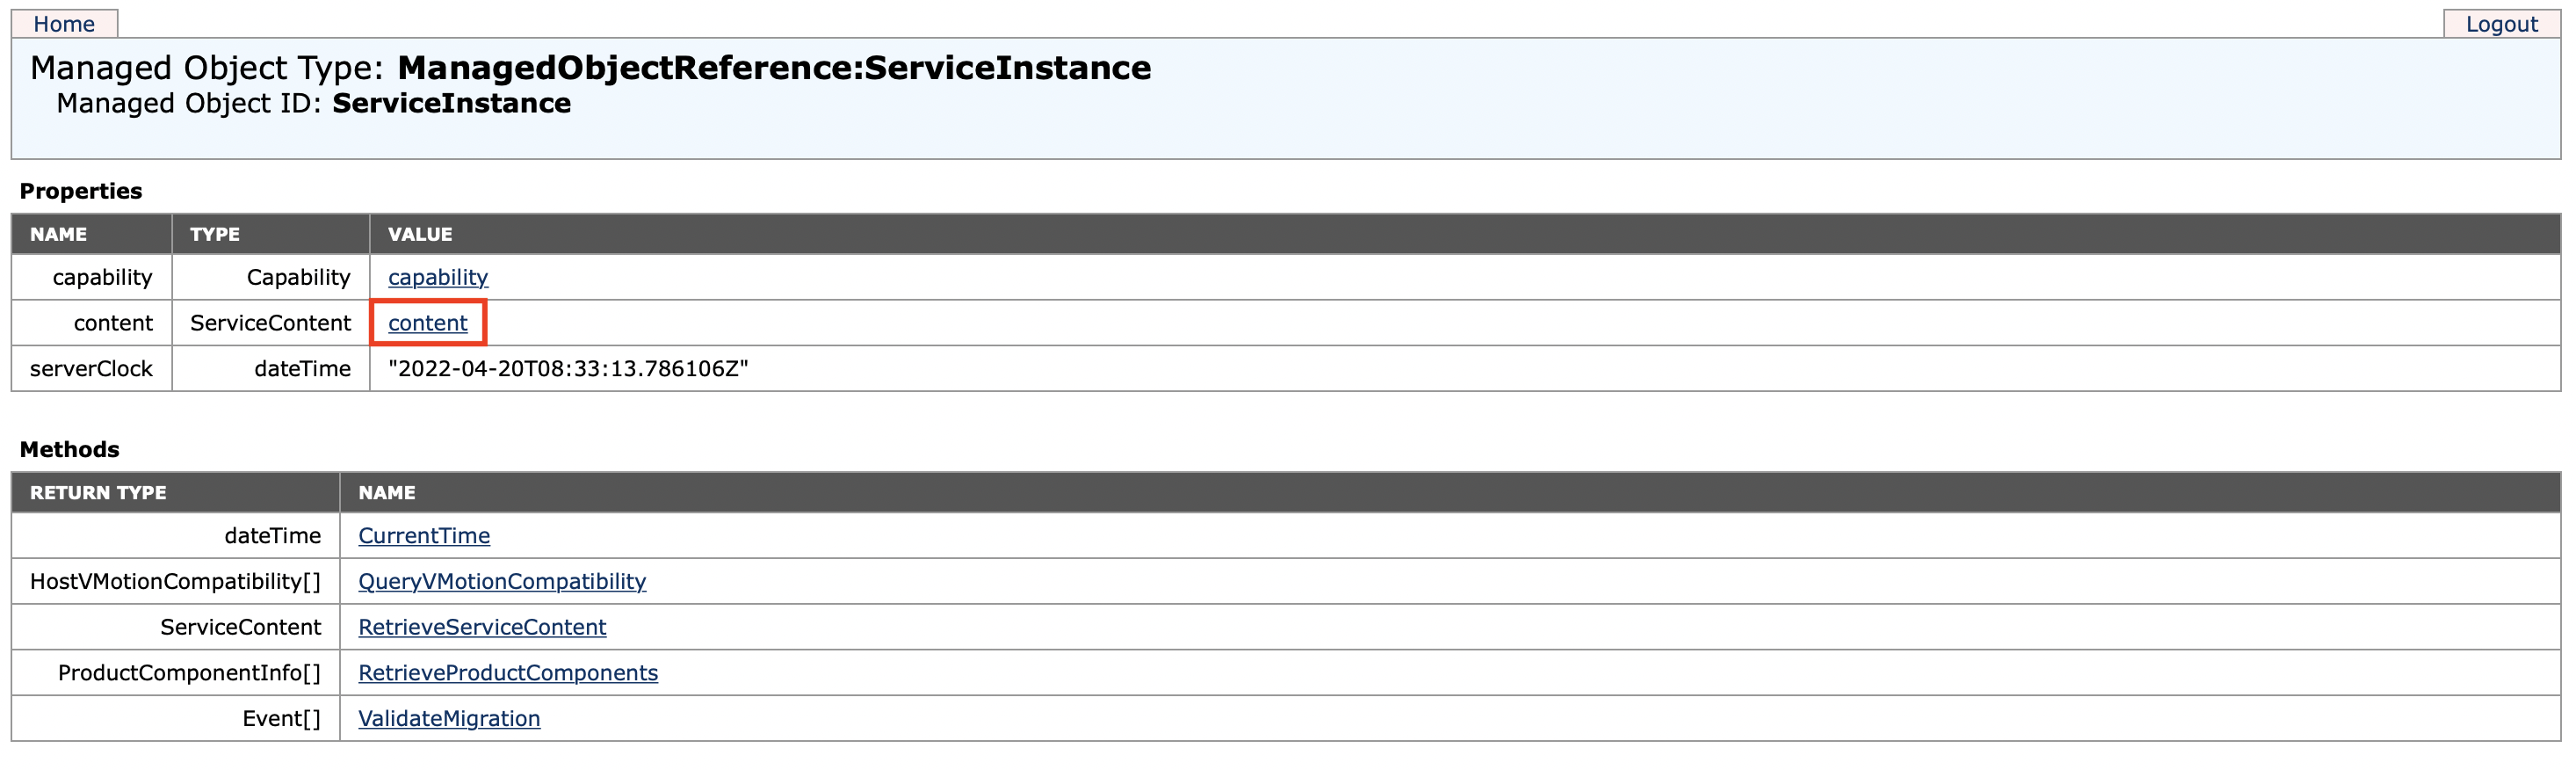Click the serverClock property name cell
2576x770 pixels.
(91, 369)
